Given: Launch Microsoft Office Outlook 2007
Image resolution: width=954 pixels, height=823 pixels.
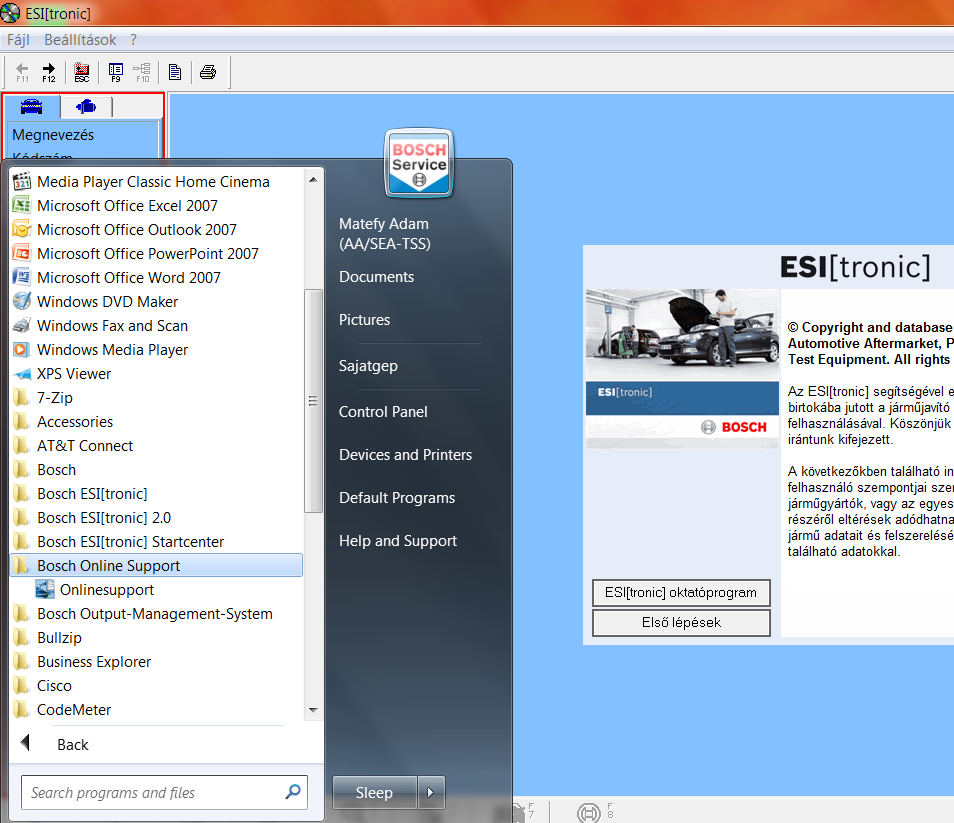Looking at the screenshot, I should click(156, 230).
